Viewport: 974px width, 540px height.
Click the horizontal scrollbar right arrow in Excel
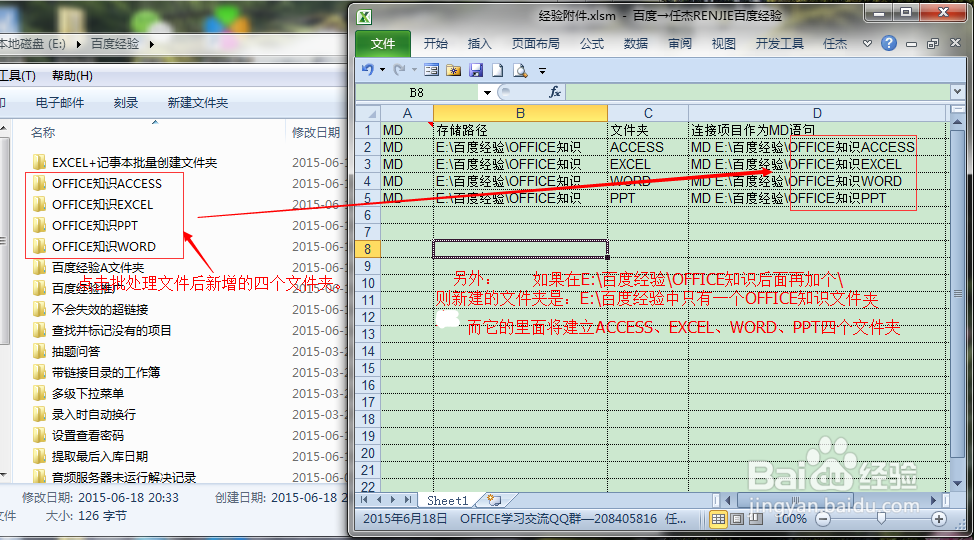click(x=933, y=500)
